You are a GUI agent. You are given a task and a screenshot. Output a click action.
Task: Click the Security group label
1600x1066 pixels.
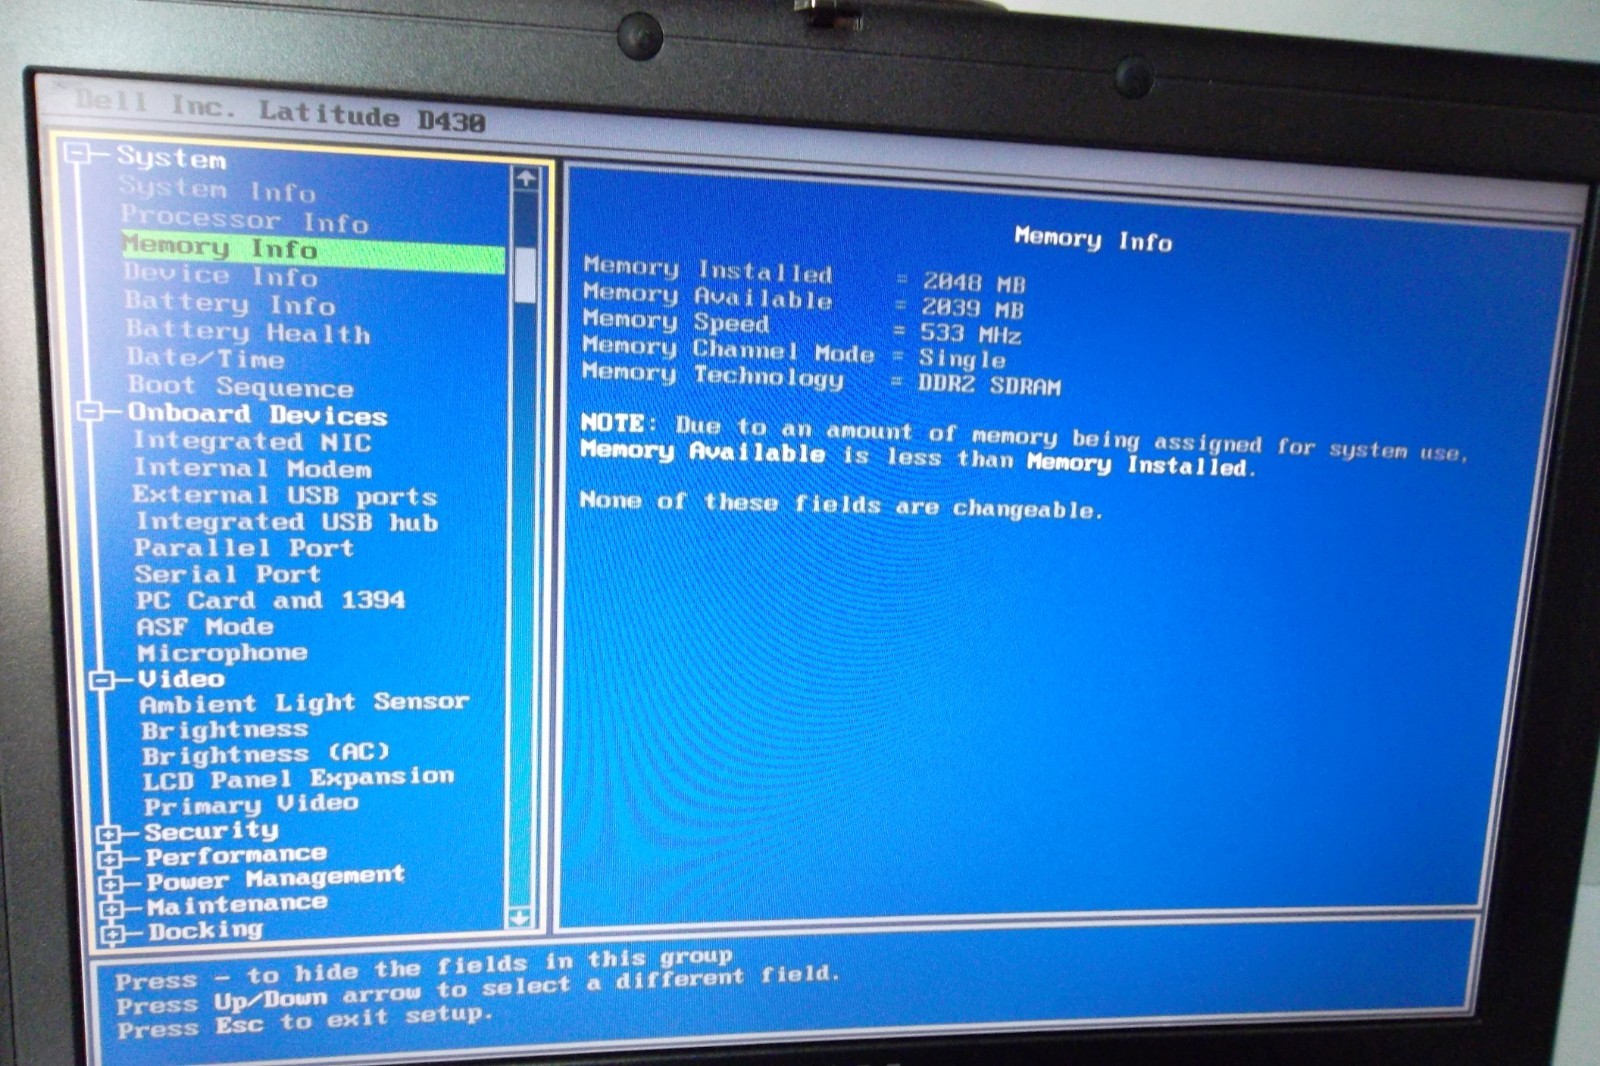(211, 830)
